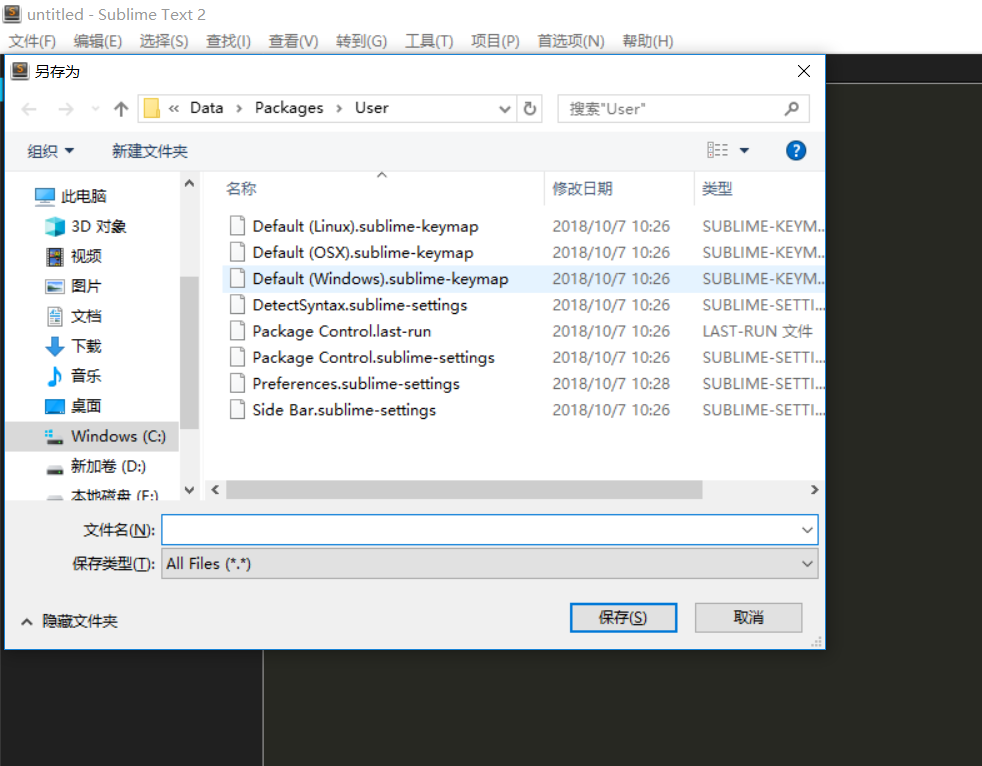This screenshot has width=982, height=766.
Task: Select Default (Linux).sublime-keymap file
Action: (x=365, y=226)
